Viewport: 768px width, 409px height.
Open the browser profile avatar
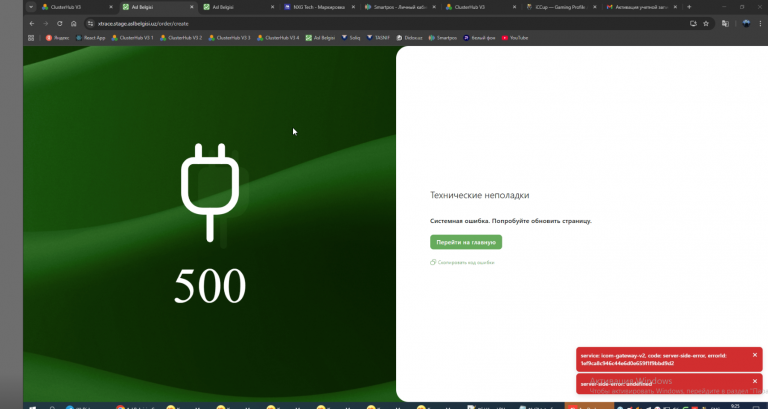coord(746,24)
